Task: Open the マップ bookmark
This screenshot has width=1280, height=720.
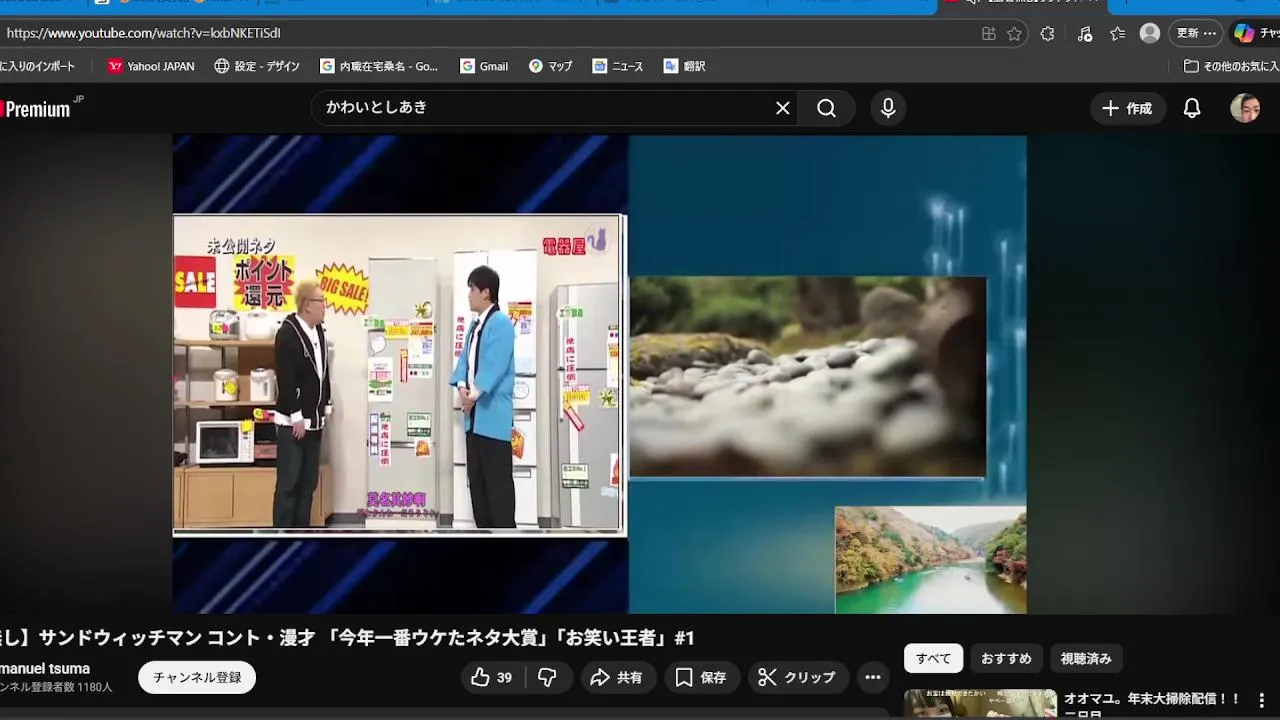Action: tap(551, 66)
